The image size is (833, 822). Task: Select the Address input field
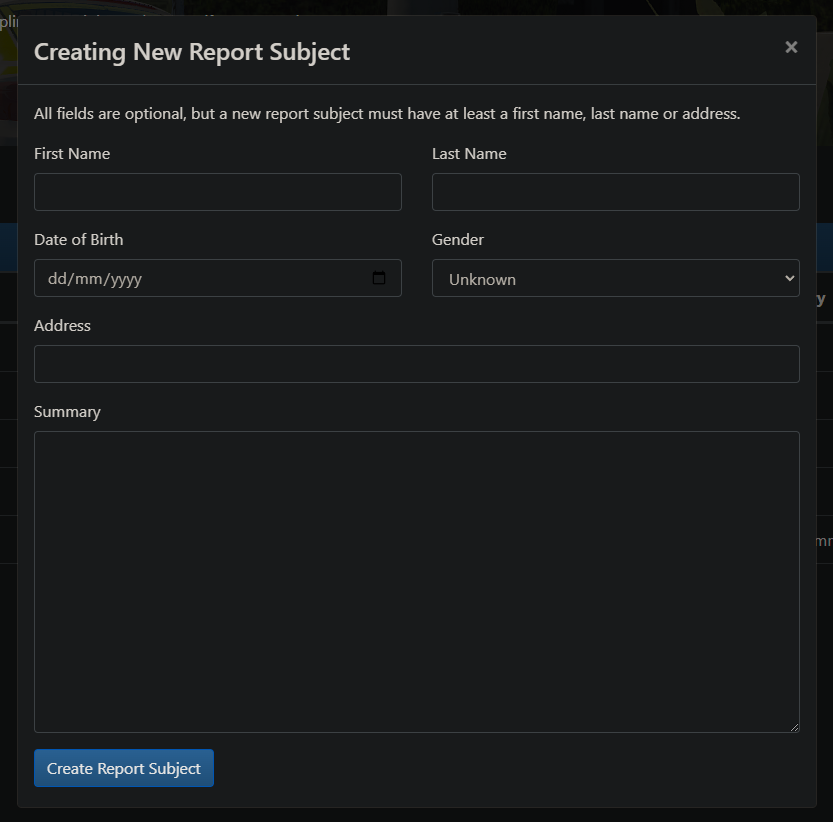[416, 364]
